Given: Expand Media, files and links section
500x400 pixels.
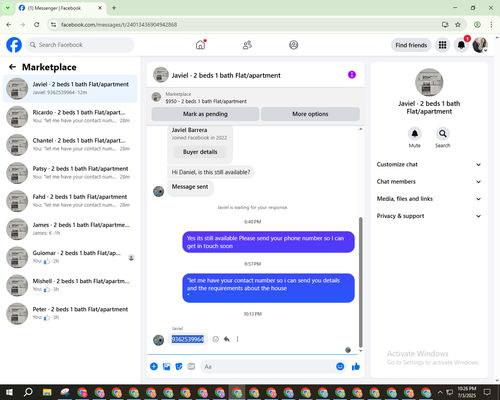Looking at the screenshot, I should coord(429,199).
